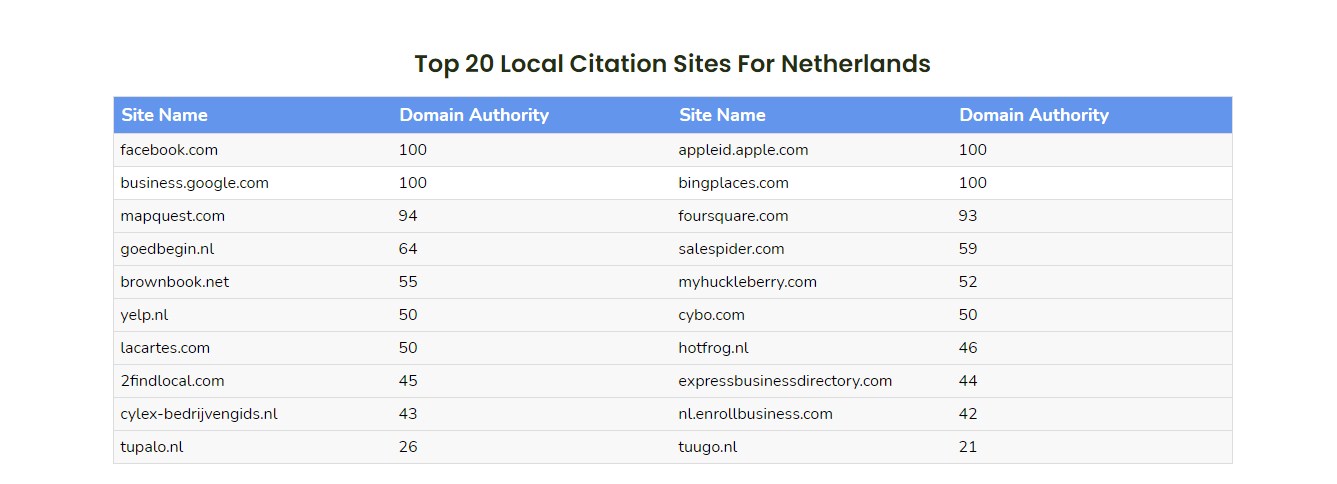Select expressbusinessdirectory.com in the table
This screenshot has width=1337, height=484.
785,381
